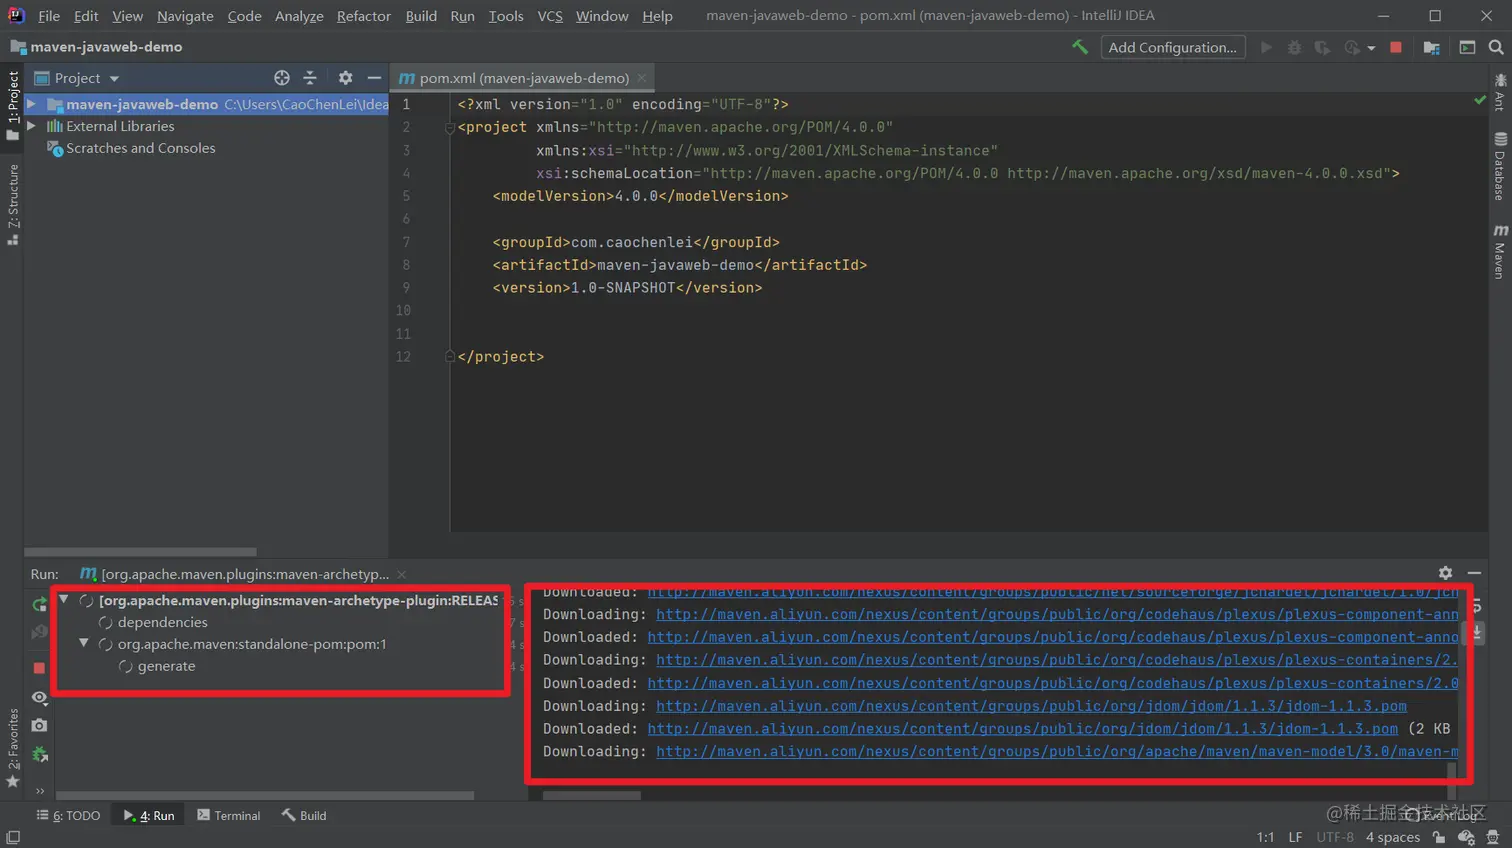Minimize the Run tool window
This screenshot has width=1512, height=848.
point(1474,573)
